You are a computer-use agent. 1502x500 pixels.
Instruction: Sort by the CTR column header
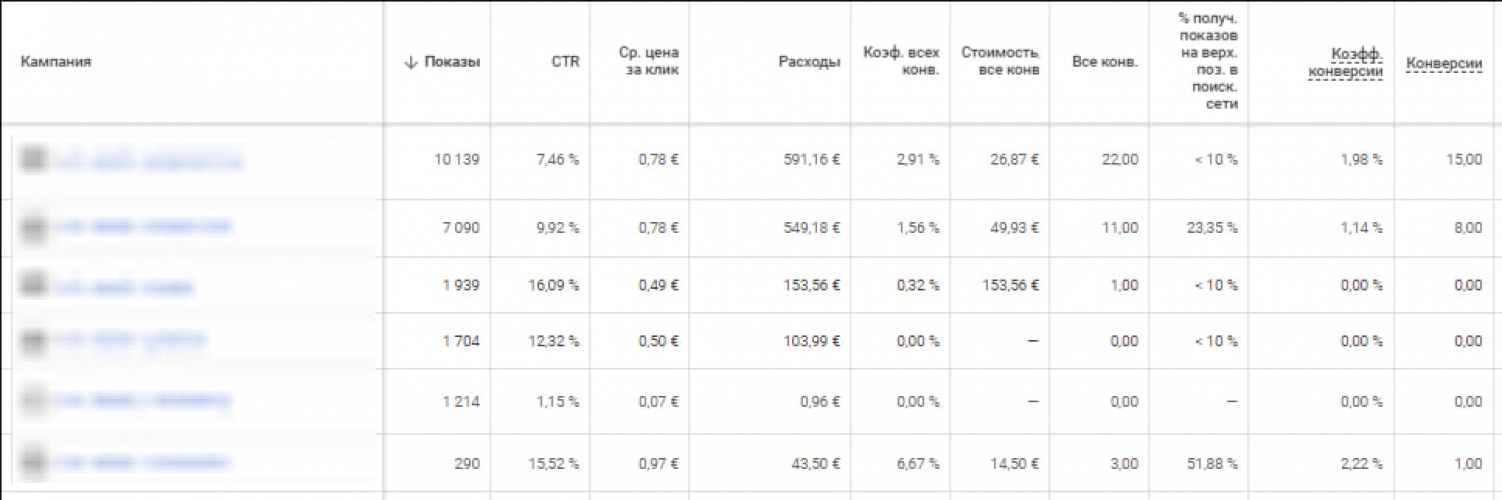(565, 62)
